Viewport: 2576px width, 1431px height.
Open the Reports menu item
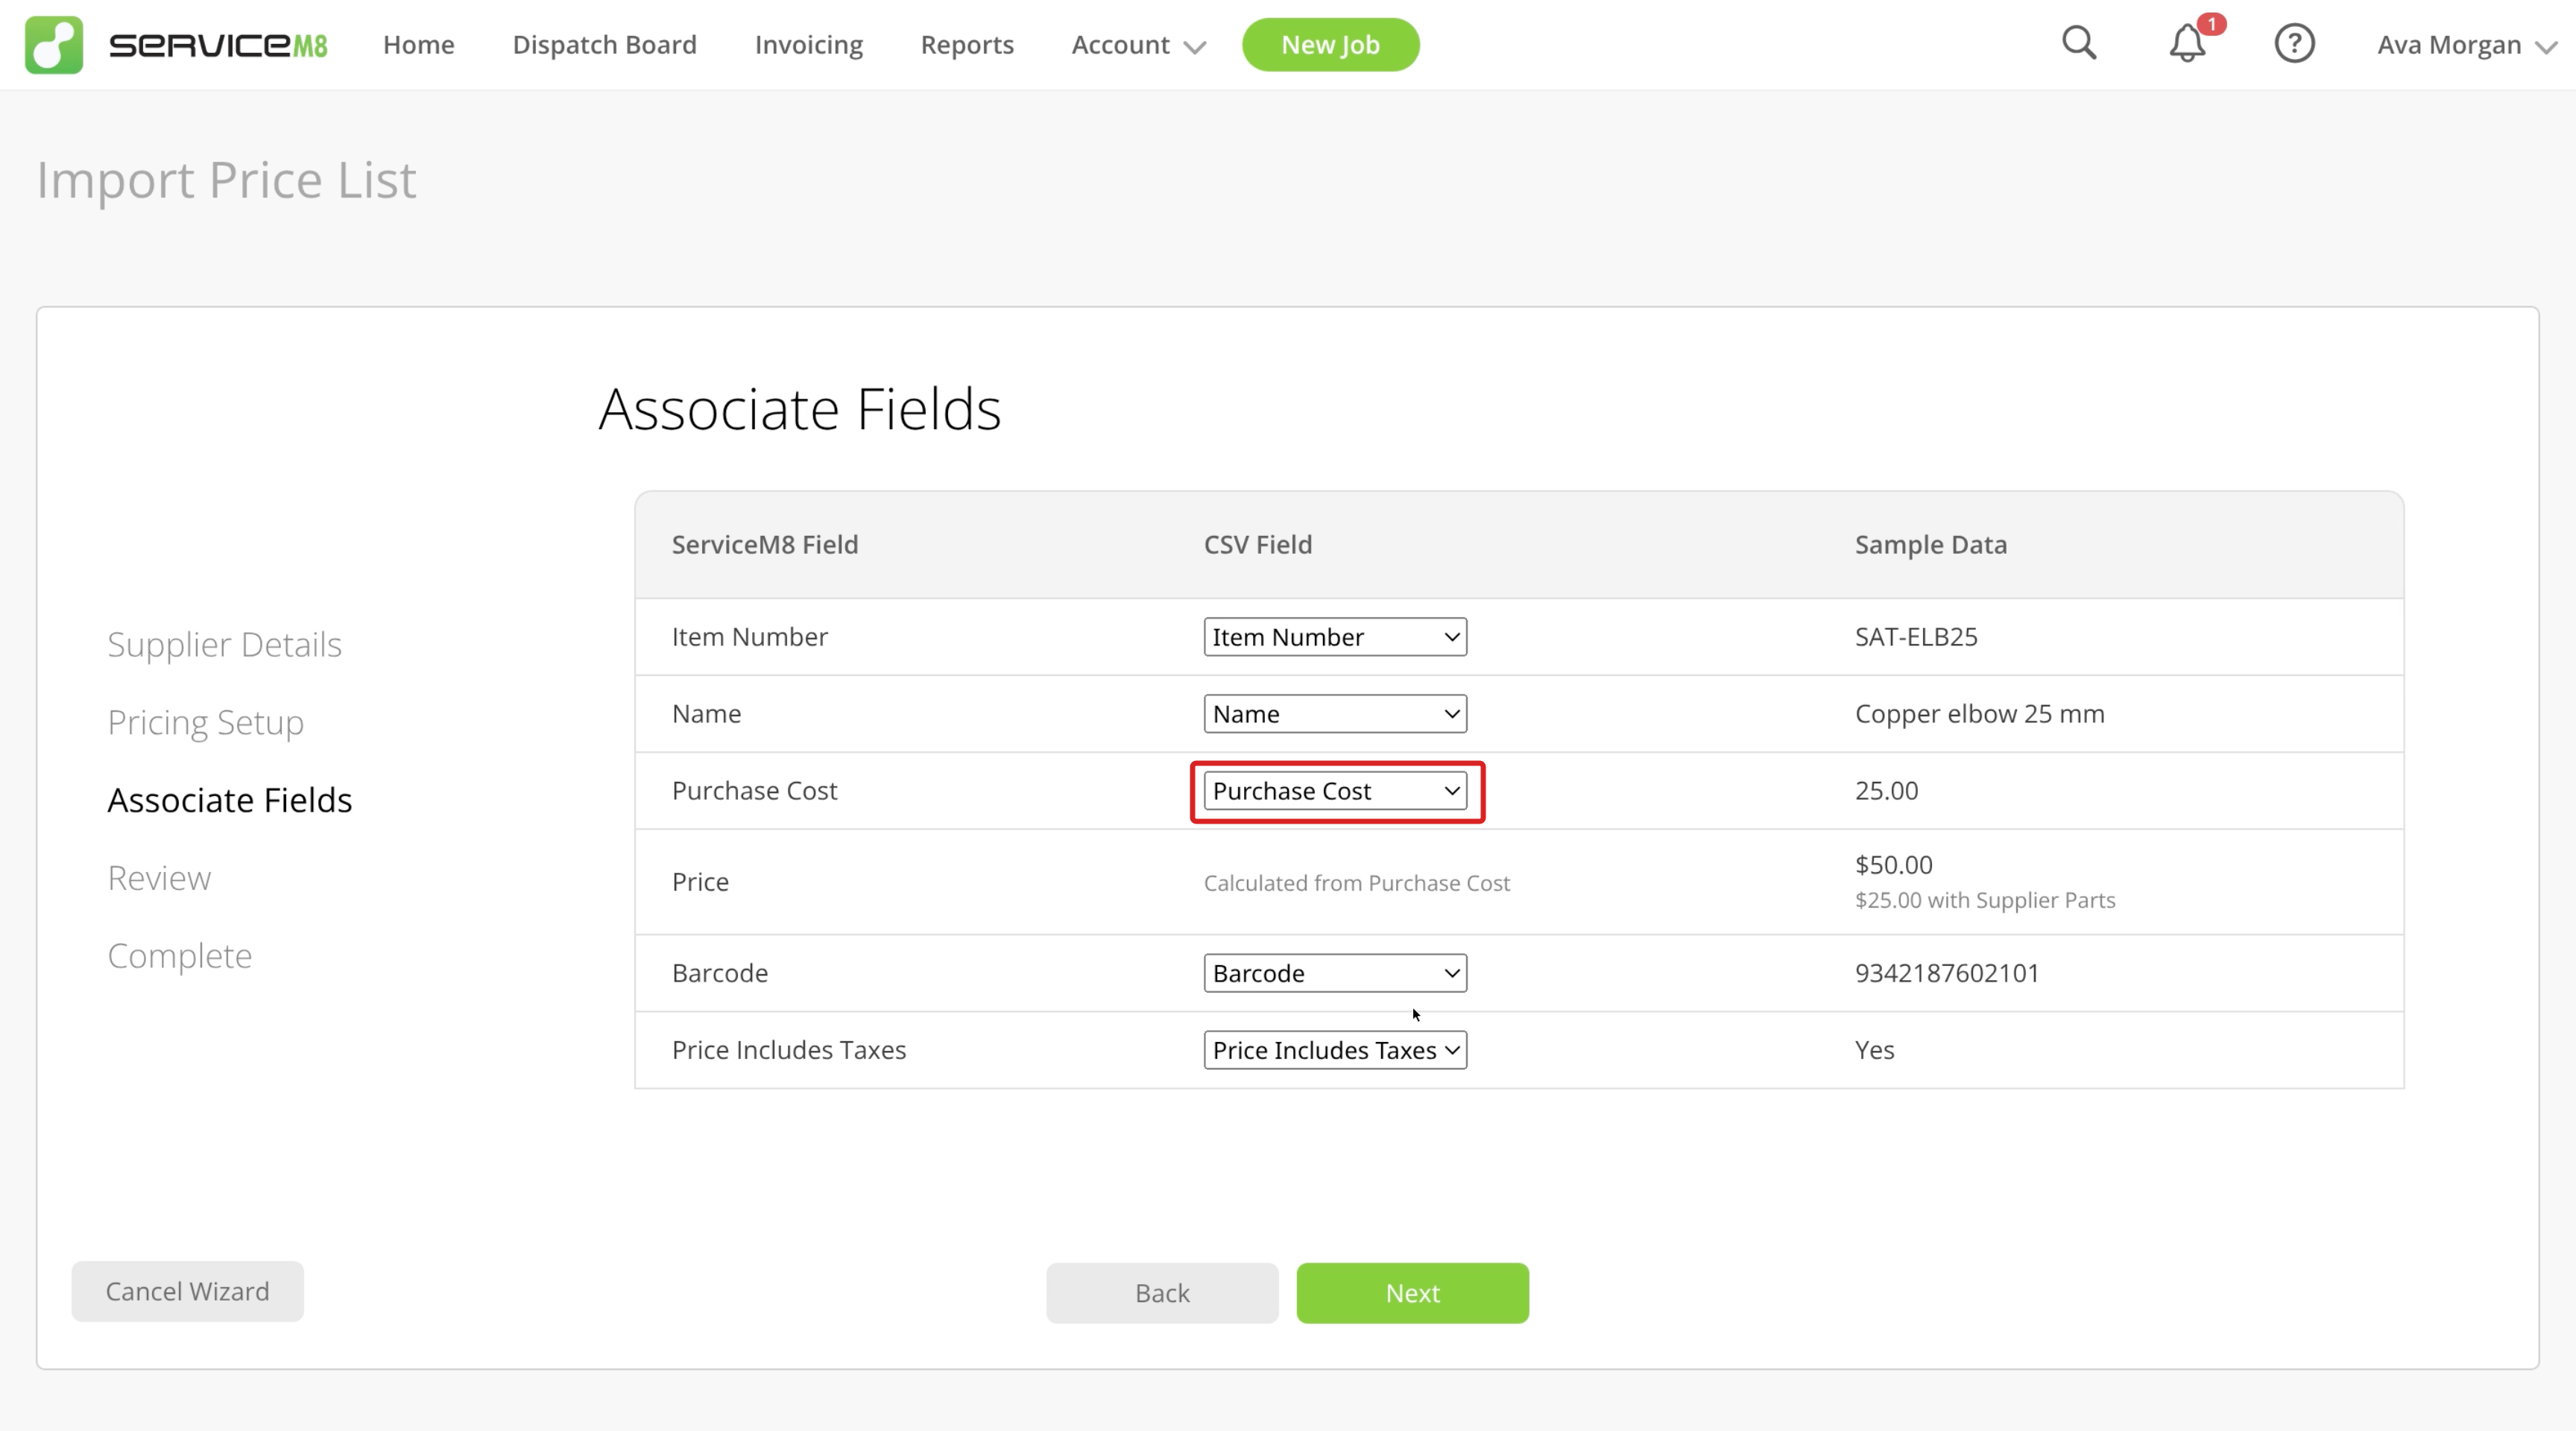[966, 45]
